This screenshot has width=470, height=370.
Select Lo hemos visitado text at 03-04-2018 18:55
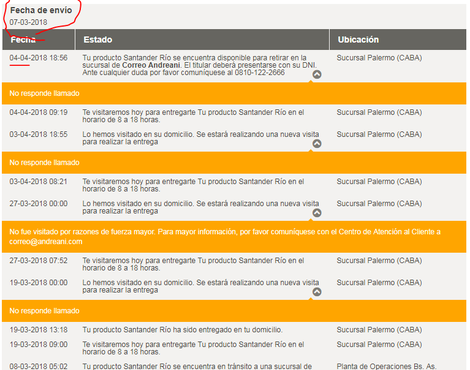201,138
